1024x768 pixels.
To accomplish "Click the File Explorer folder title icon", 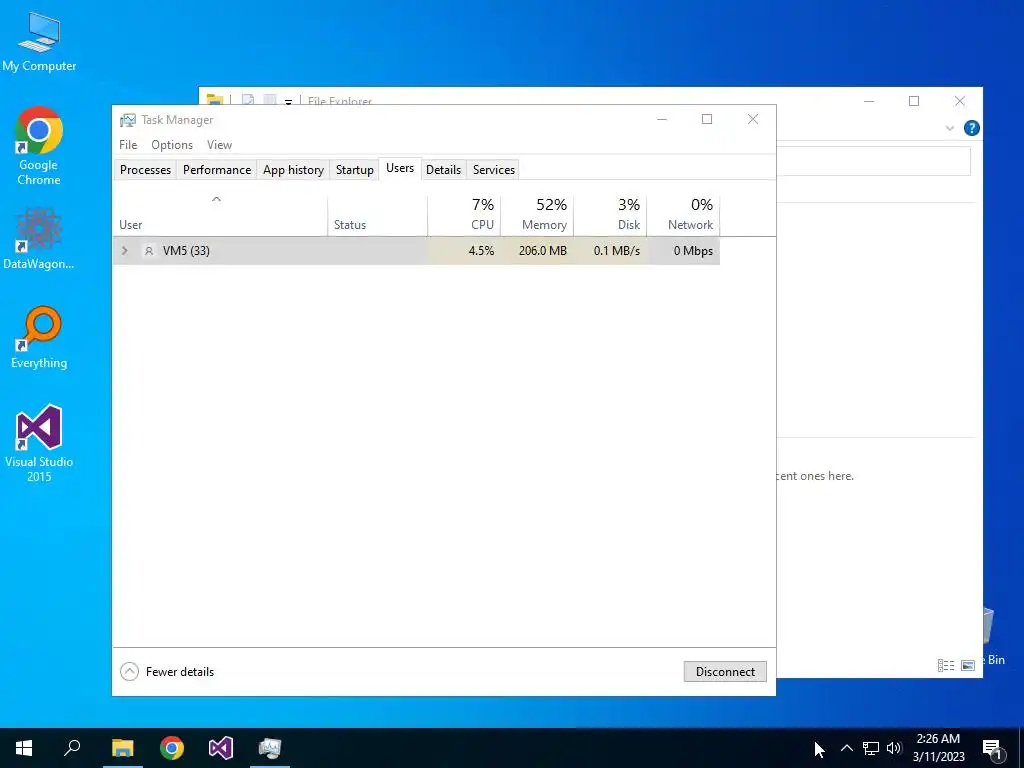I will pyautogui.click(x=215, y=100).
